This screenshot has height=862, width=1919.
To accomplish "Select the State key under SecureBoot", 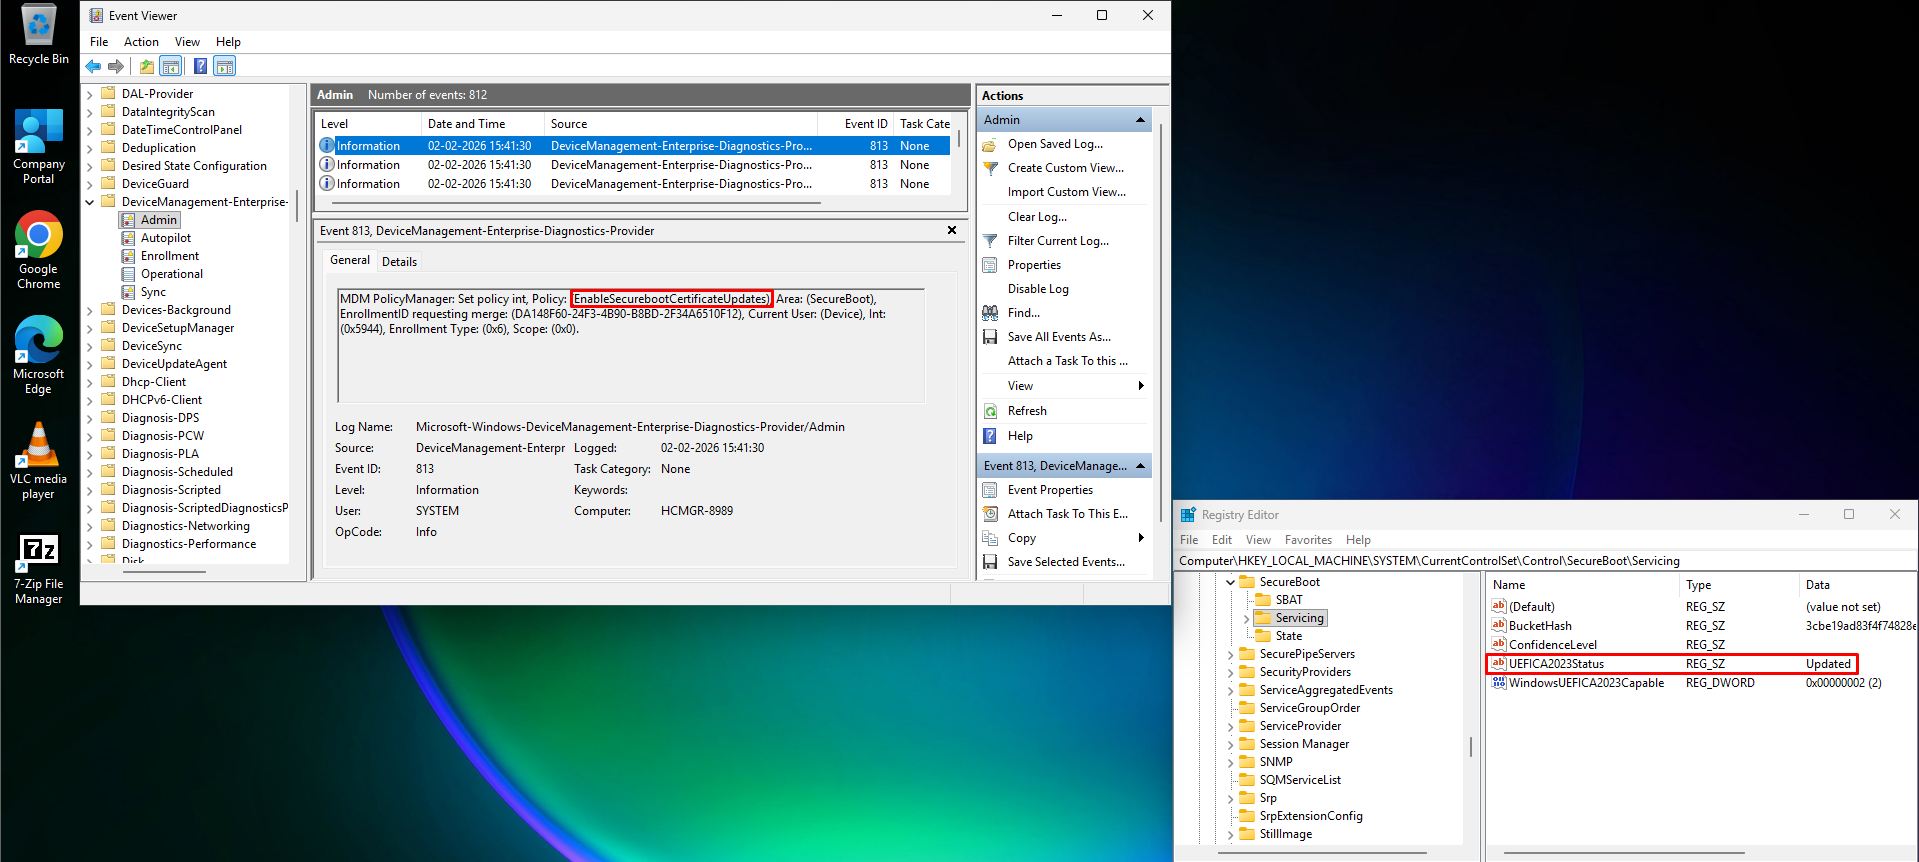I will (1288, 636).
